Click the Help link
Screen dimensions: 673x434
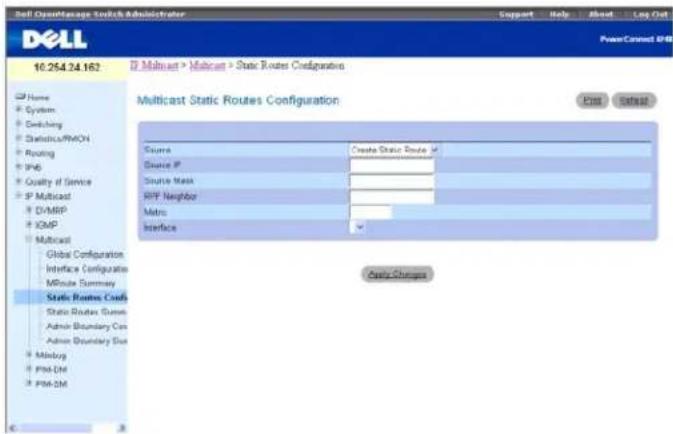pos(559,14)
